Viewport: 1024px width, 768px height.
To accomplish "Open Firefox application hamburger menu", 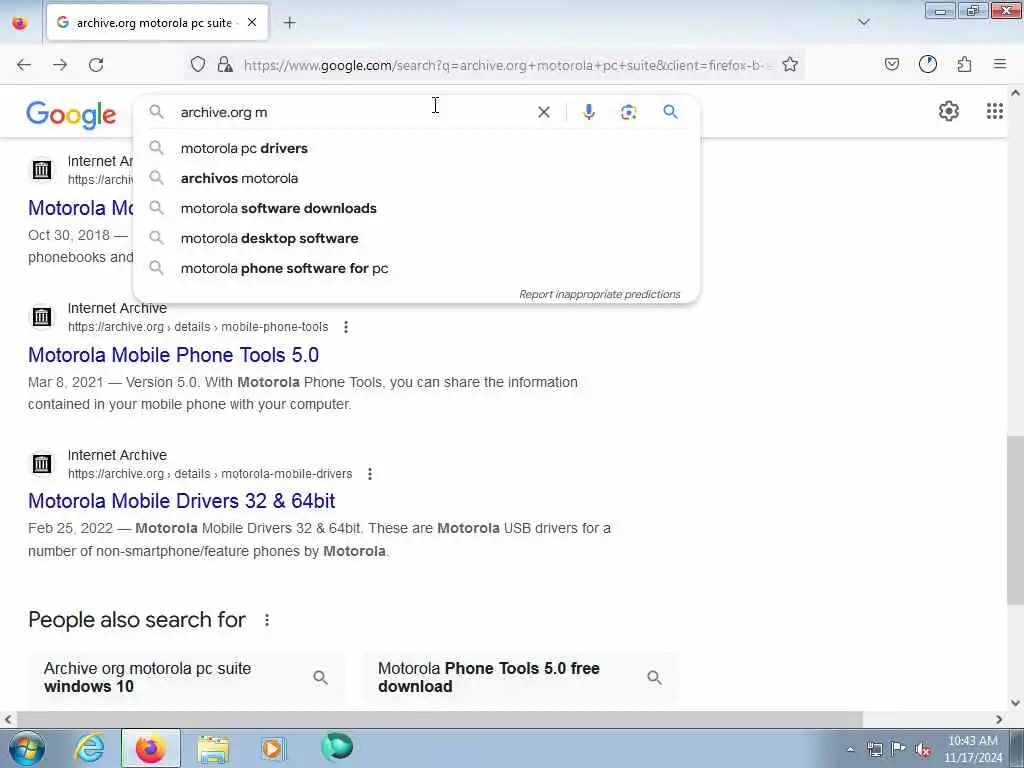I will coord(1000,64).
